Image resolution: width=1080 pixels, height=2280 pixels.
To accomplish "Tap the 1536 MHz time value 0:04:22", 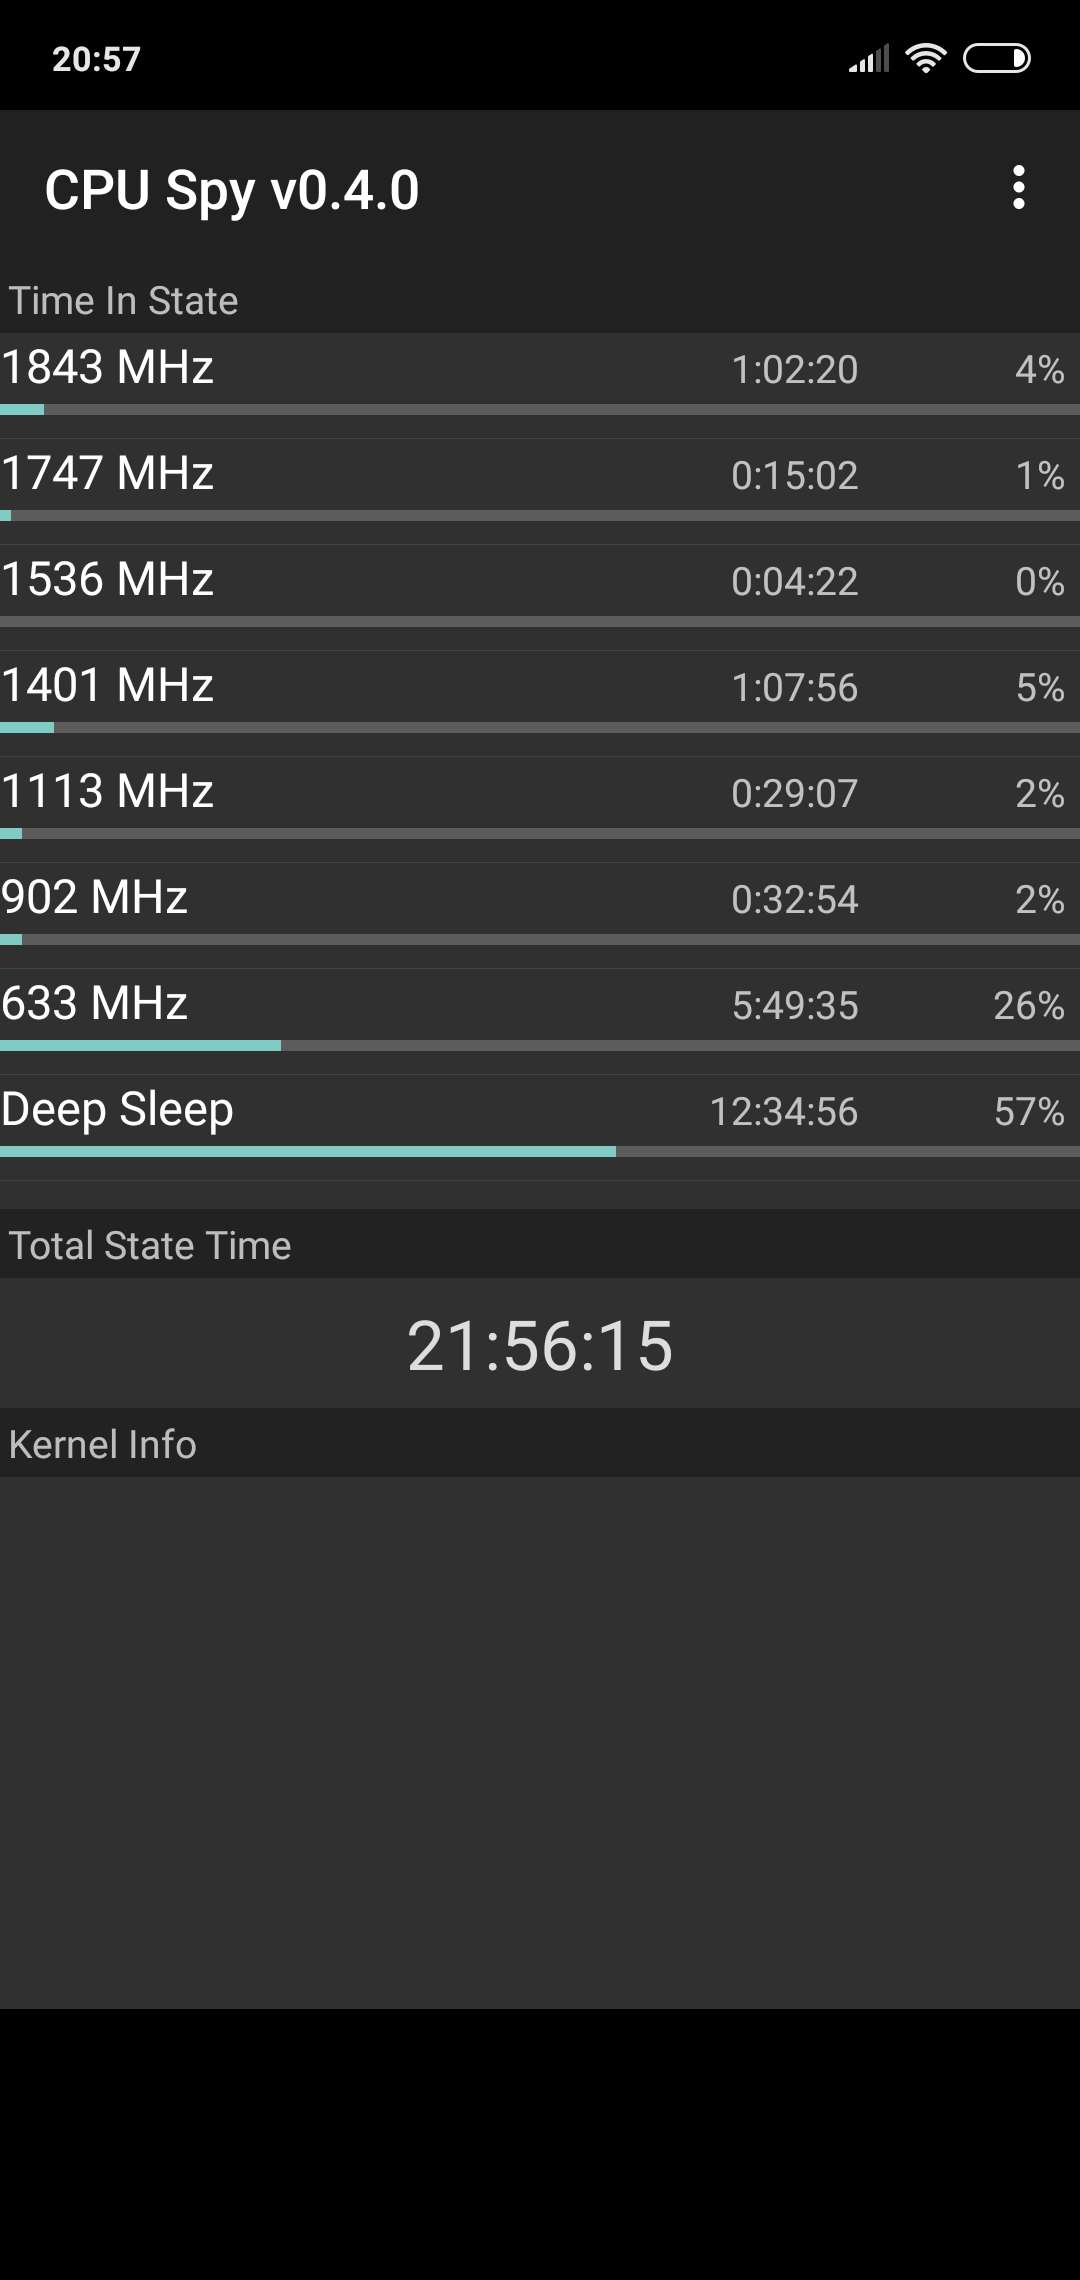I will [794, 582].
